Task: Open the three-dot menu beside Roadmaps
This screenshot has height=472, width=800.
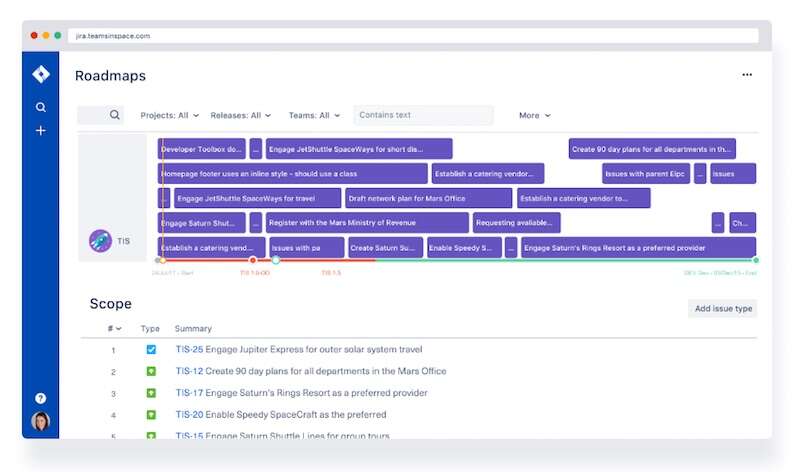Action: point(747,74)
